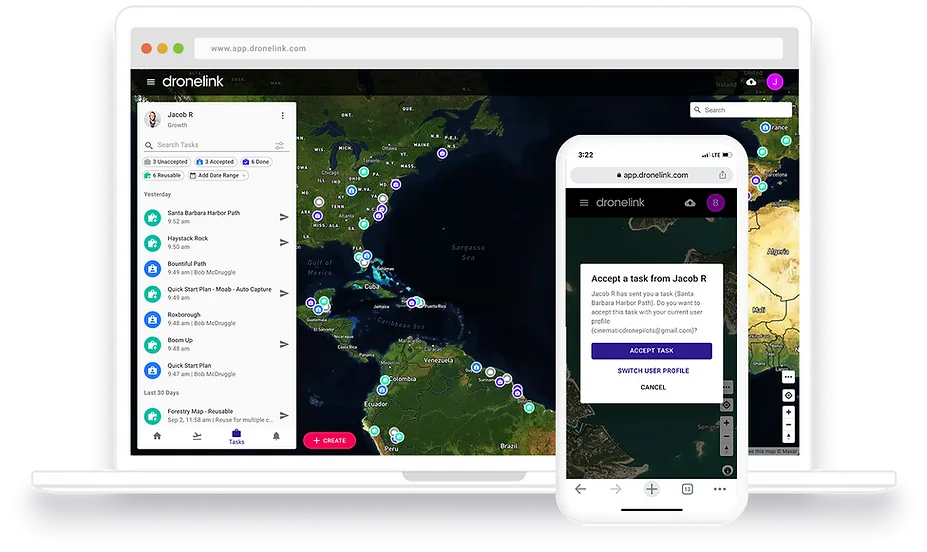Click the phone app cloud sync icon
This screenshot has height=552, width=927.
point(690,203)
